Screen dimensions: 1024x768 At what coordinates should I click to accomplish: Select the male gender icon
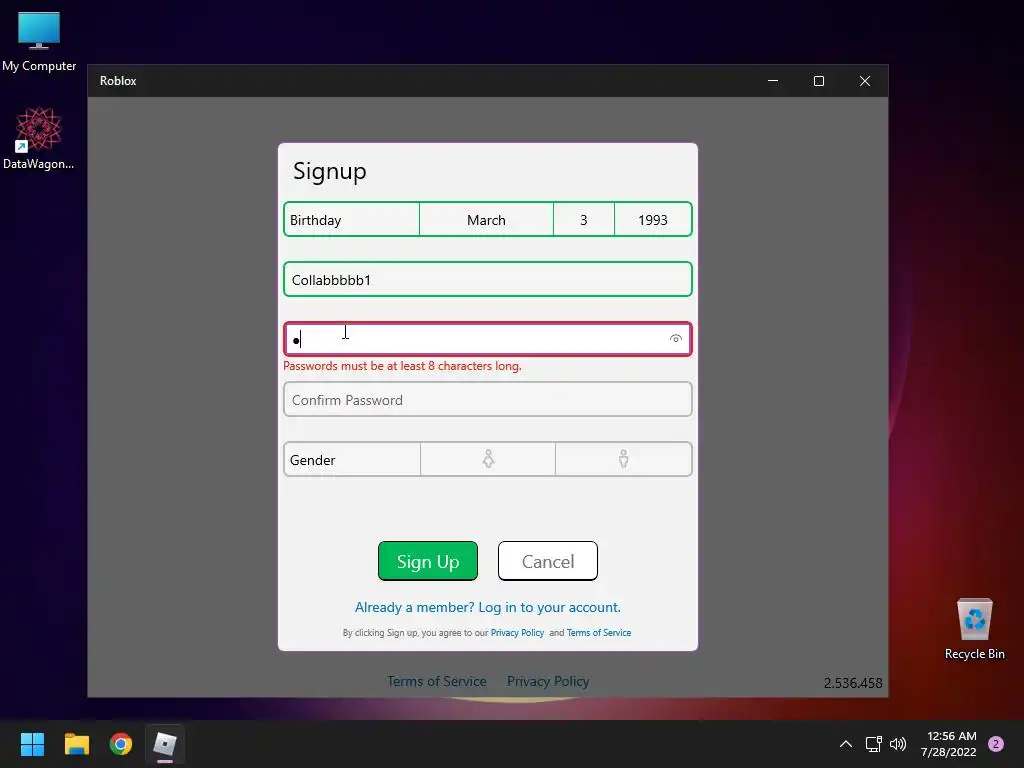point(624,459)
